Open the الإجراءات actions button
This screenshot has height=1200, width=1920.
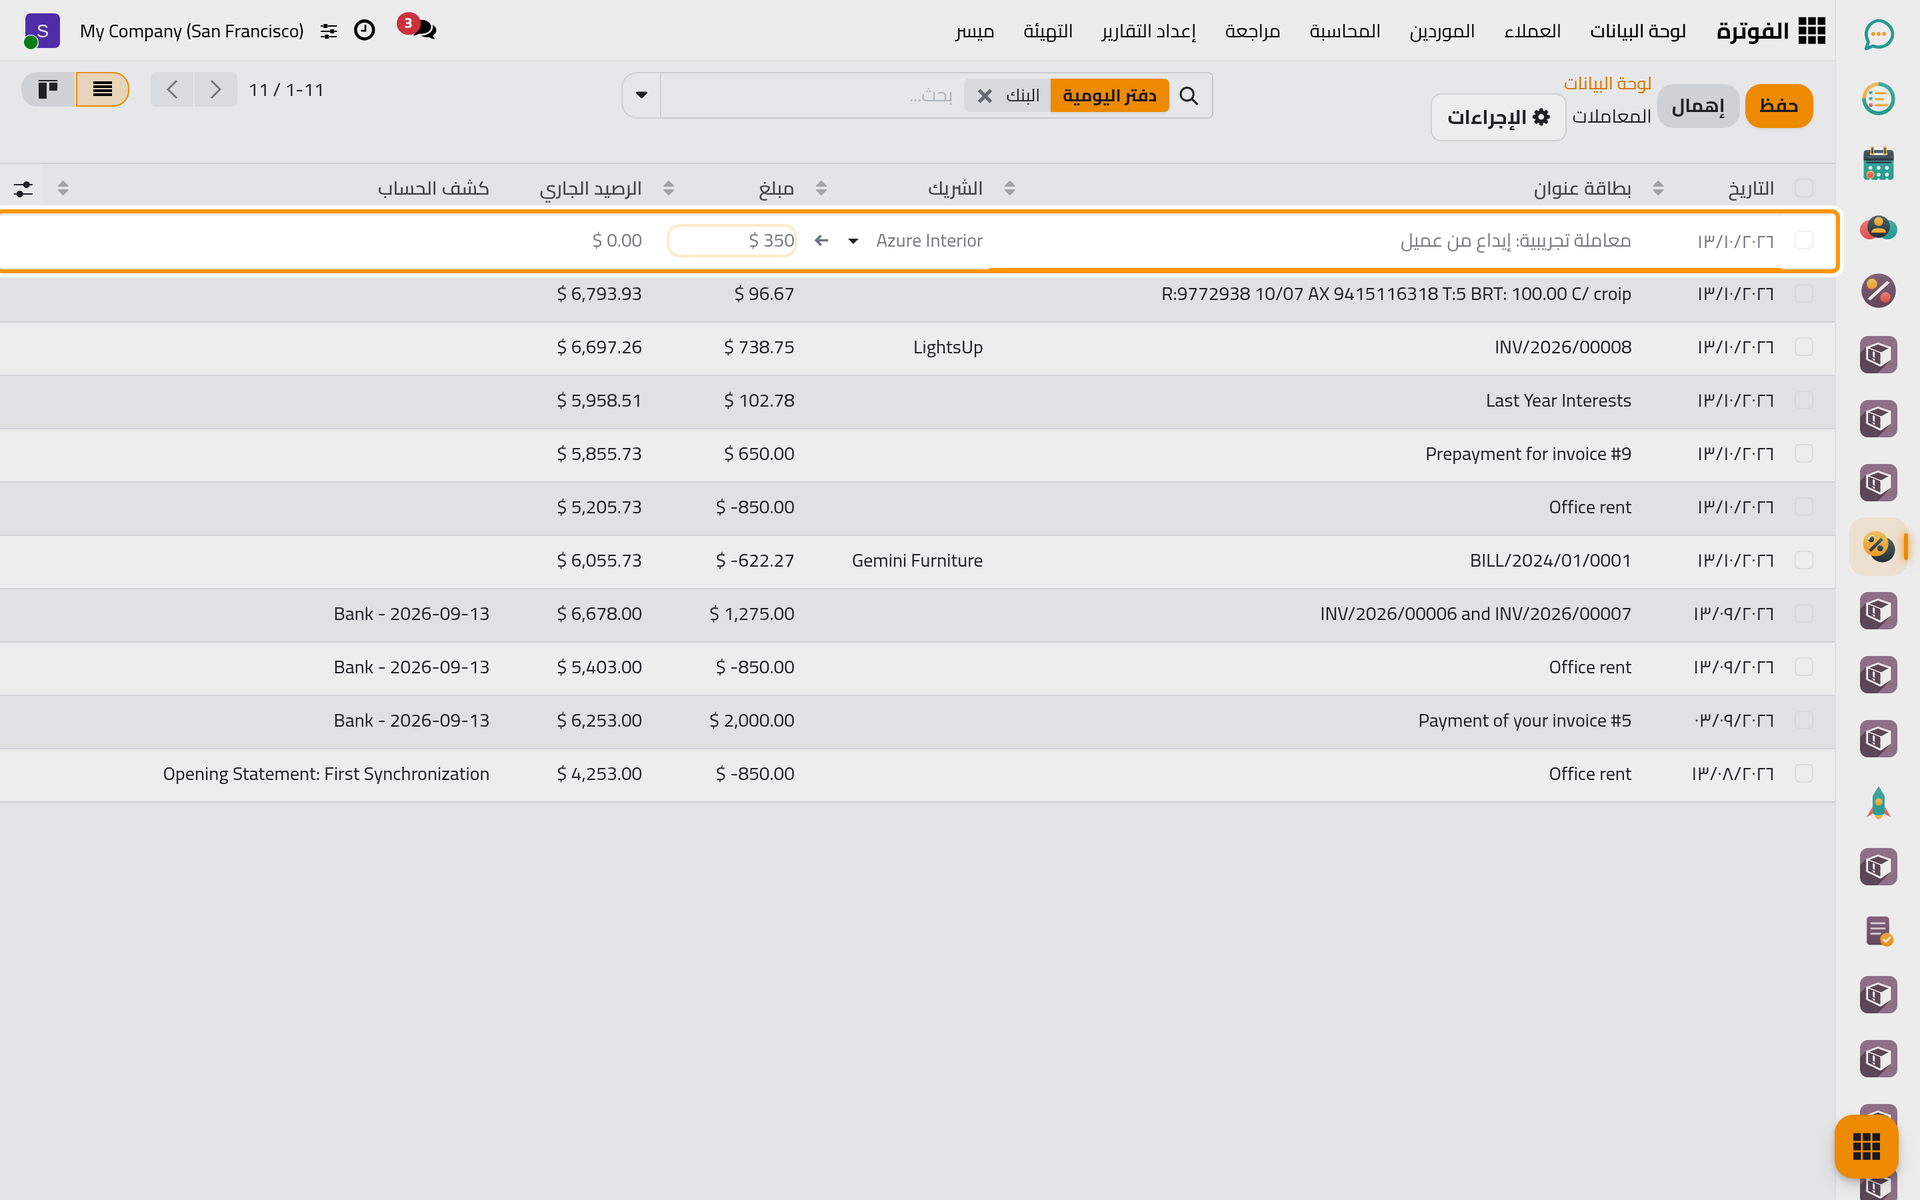click(x=1498, y=117)
